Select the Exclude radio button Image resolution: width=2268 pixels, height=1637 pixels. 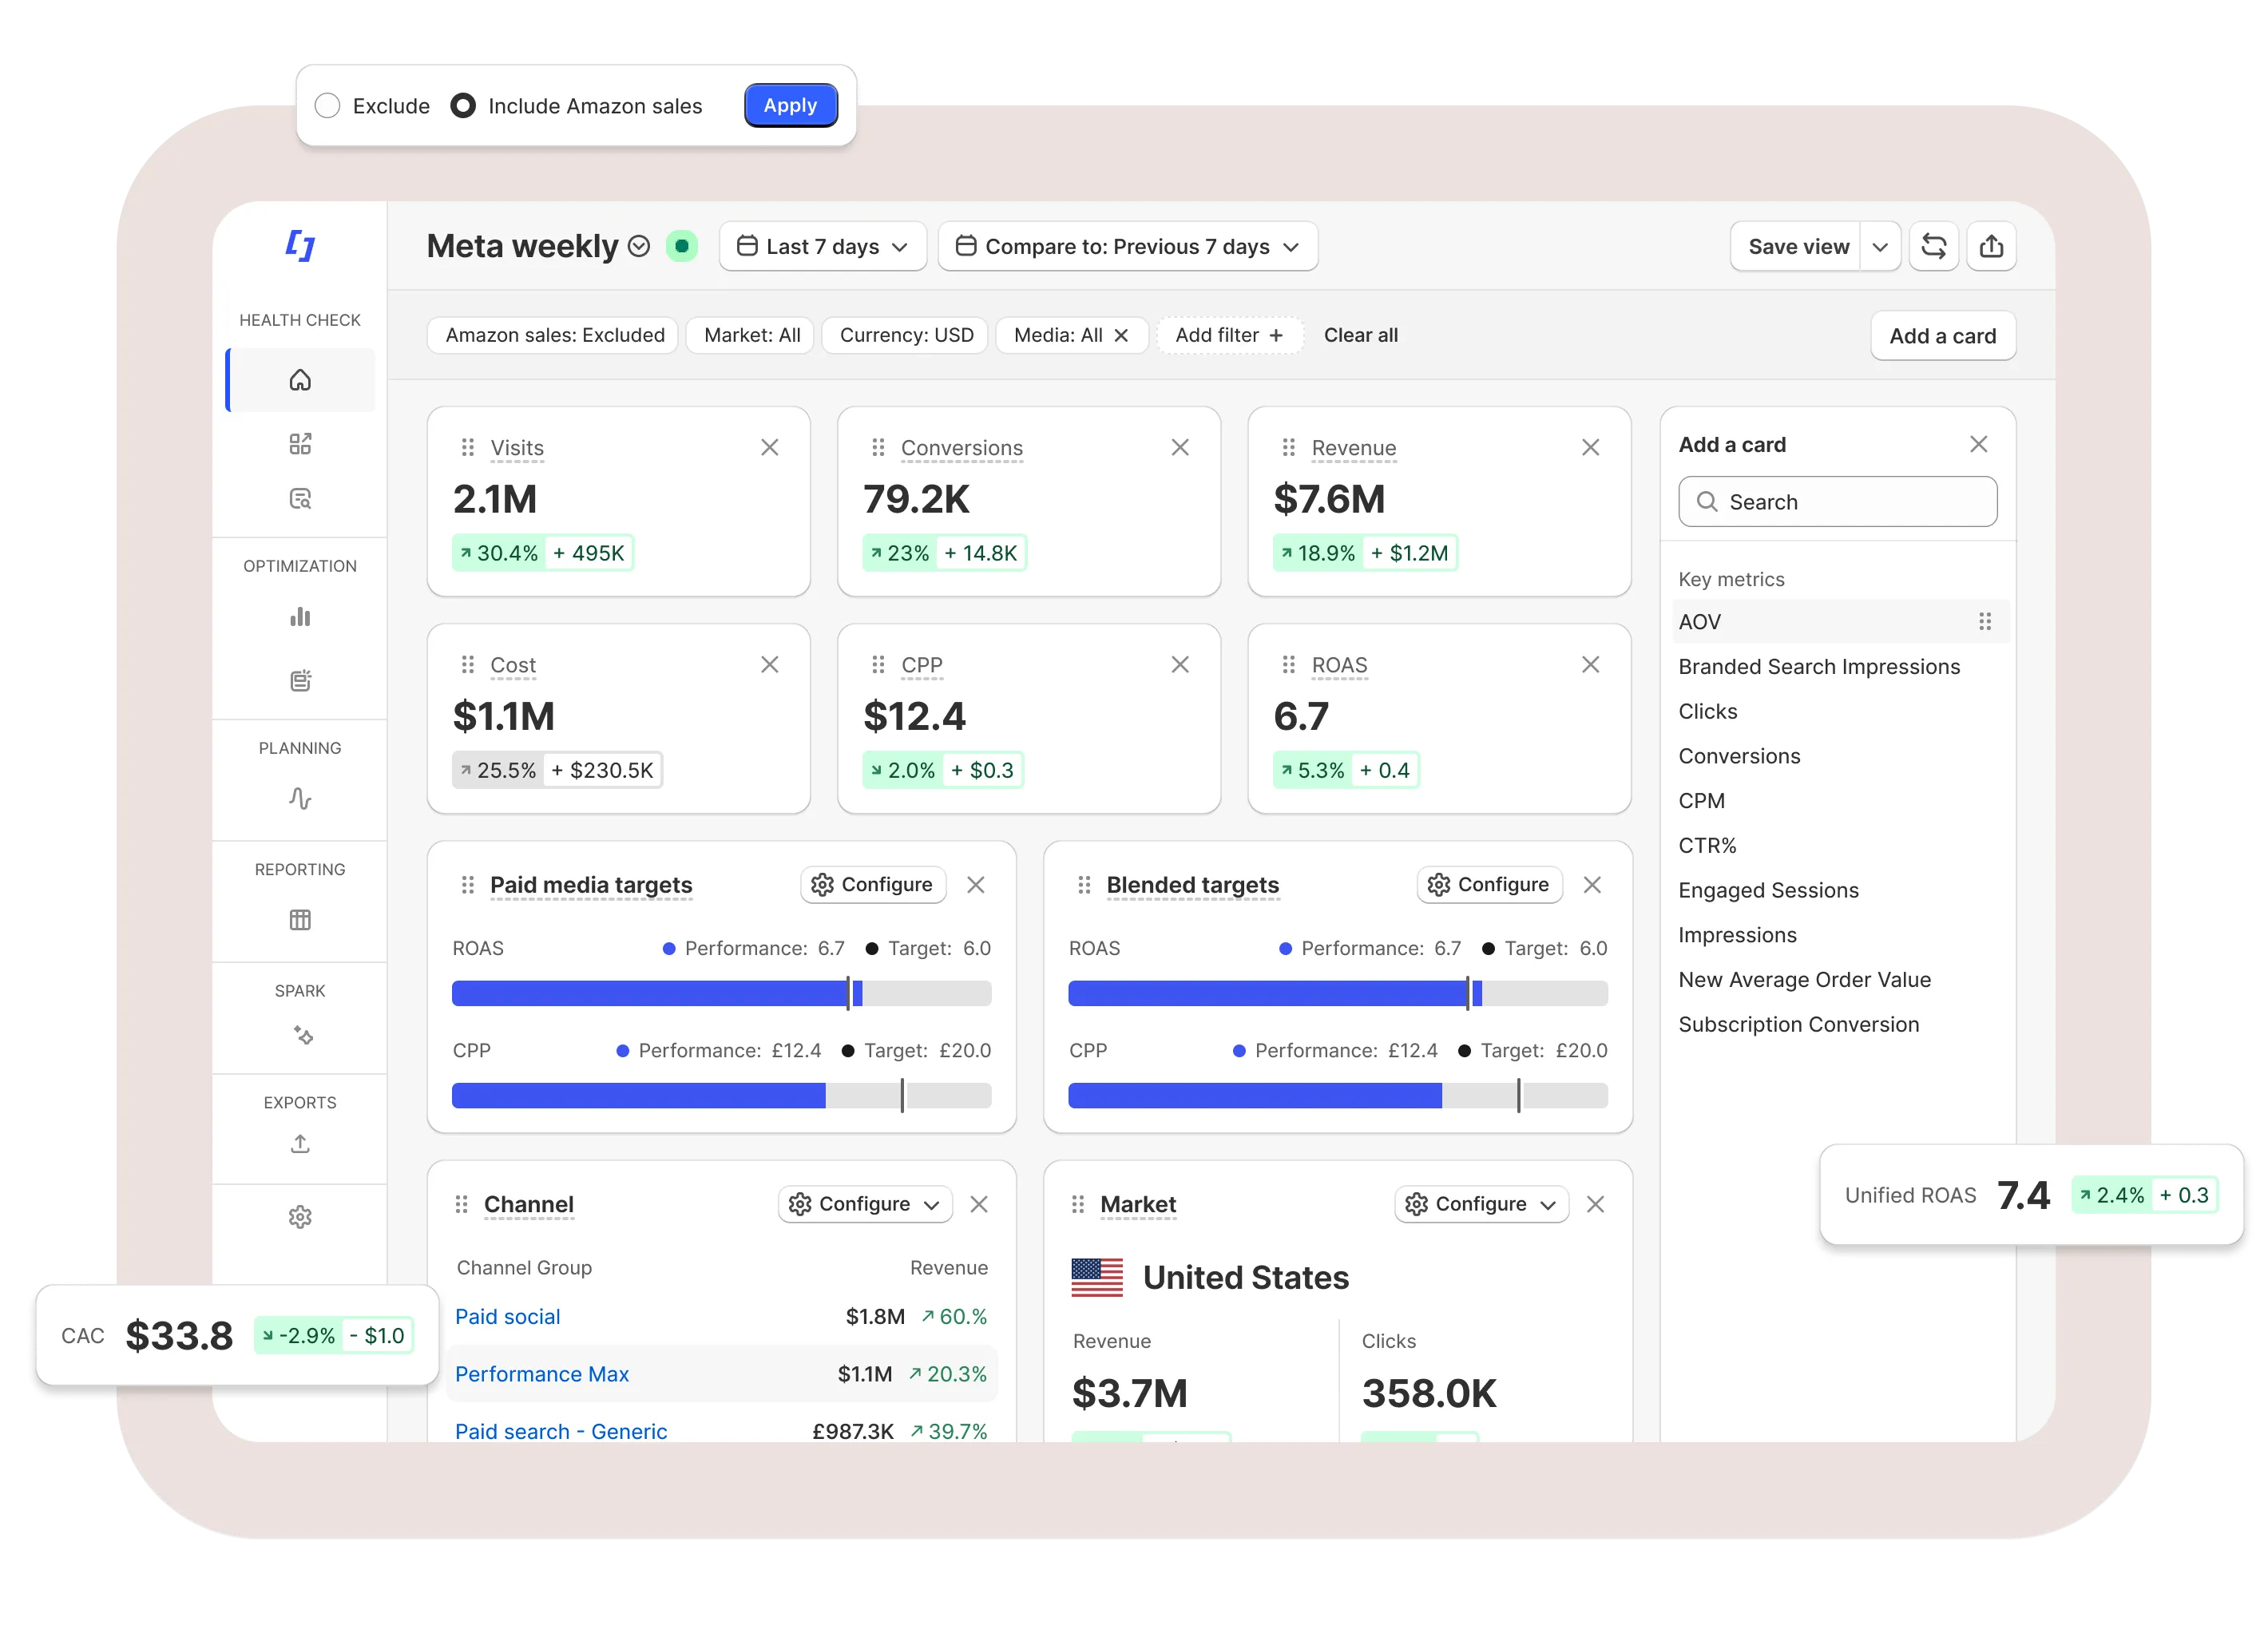[x=327, y=105]
